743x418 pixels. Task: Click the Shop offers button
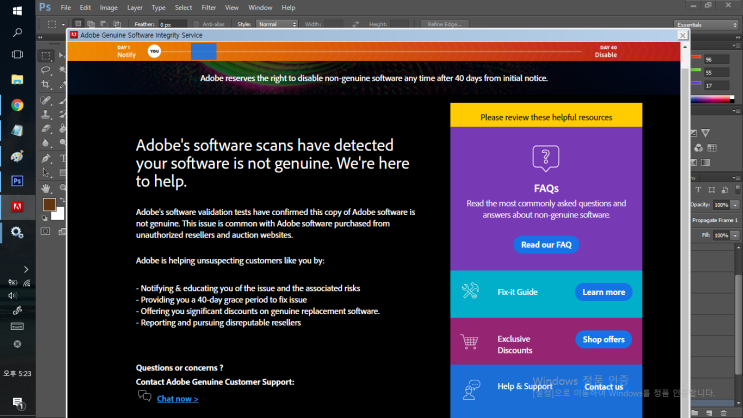(603, 339)
